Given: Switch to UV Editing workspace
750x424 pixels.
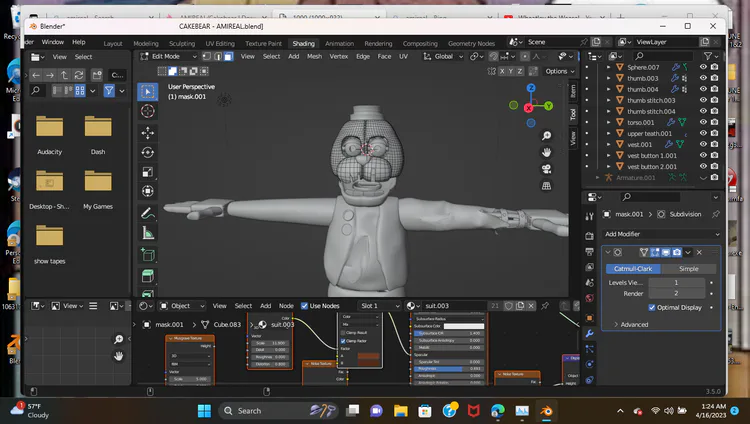Looking at the screenshot, I should (x=220, y=44).
